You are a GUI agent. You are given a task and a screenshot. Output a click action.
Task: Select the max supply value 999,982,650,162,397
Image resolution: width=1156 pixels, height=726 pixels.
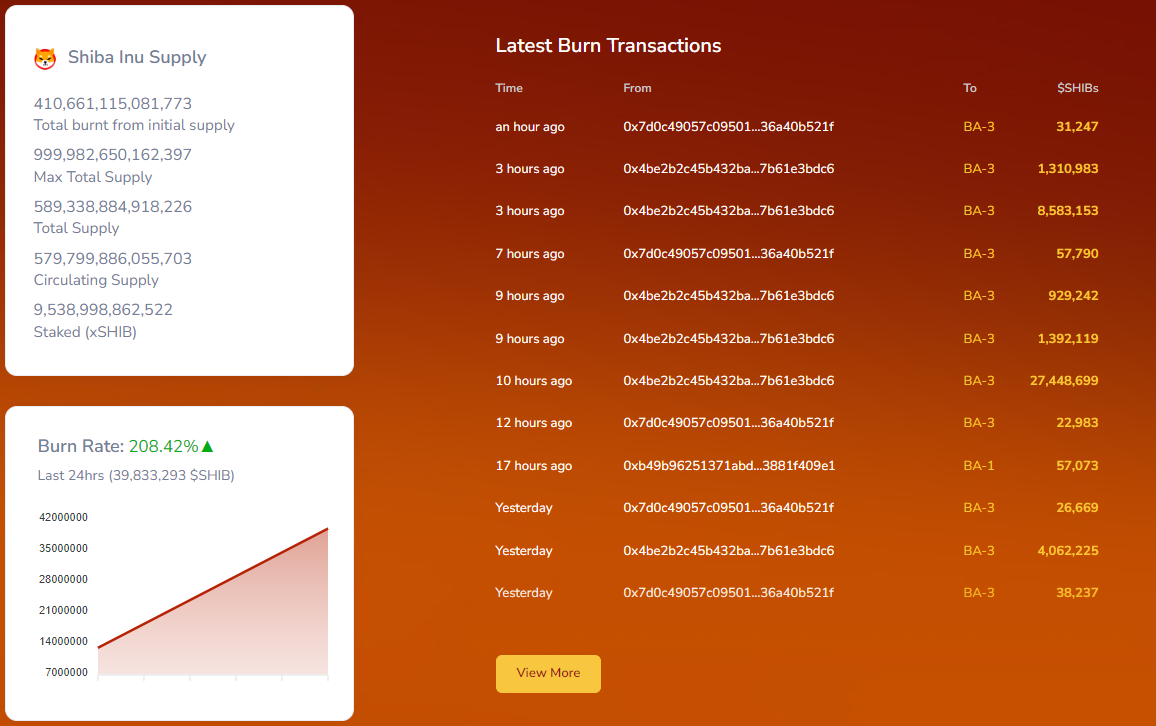pos(113,155)
